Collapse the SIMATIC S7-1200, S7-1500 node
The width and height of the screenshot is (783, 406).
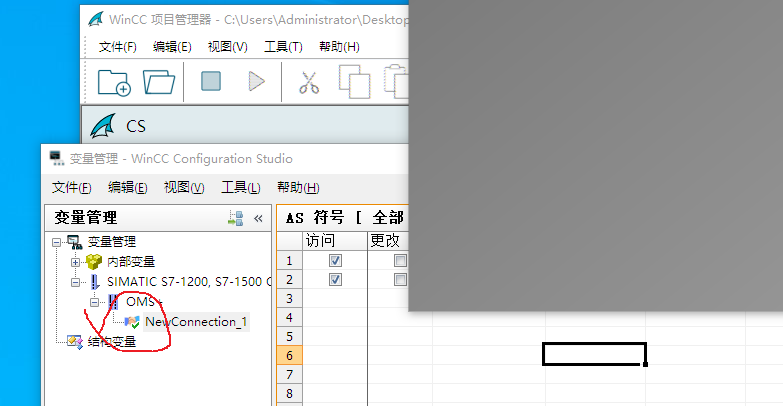point(75,282)
